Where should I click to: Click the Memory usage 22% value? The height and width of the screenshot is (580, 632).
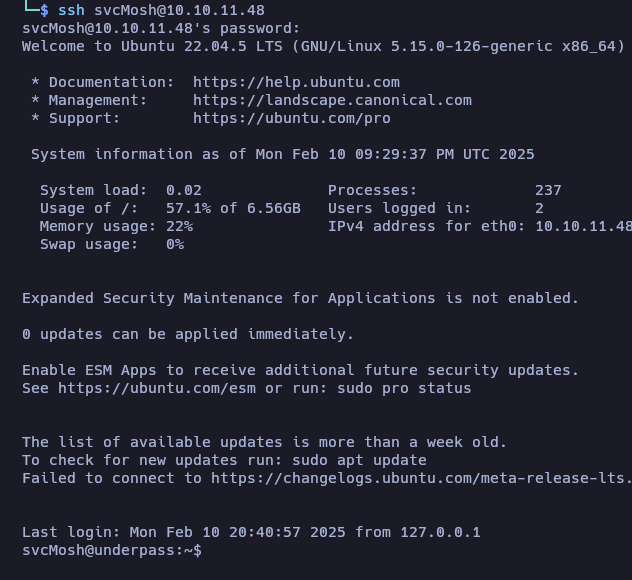[179, 226]
